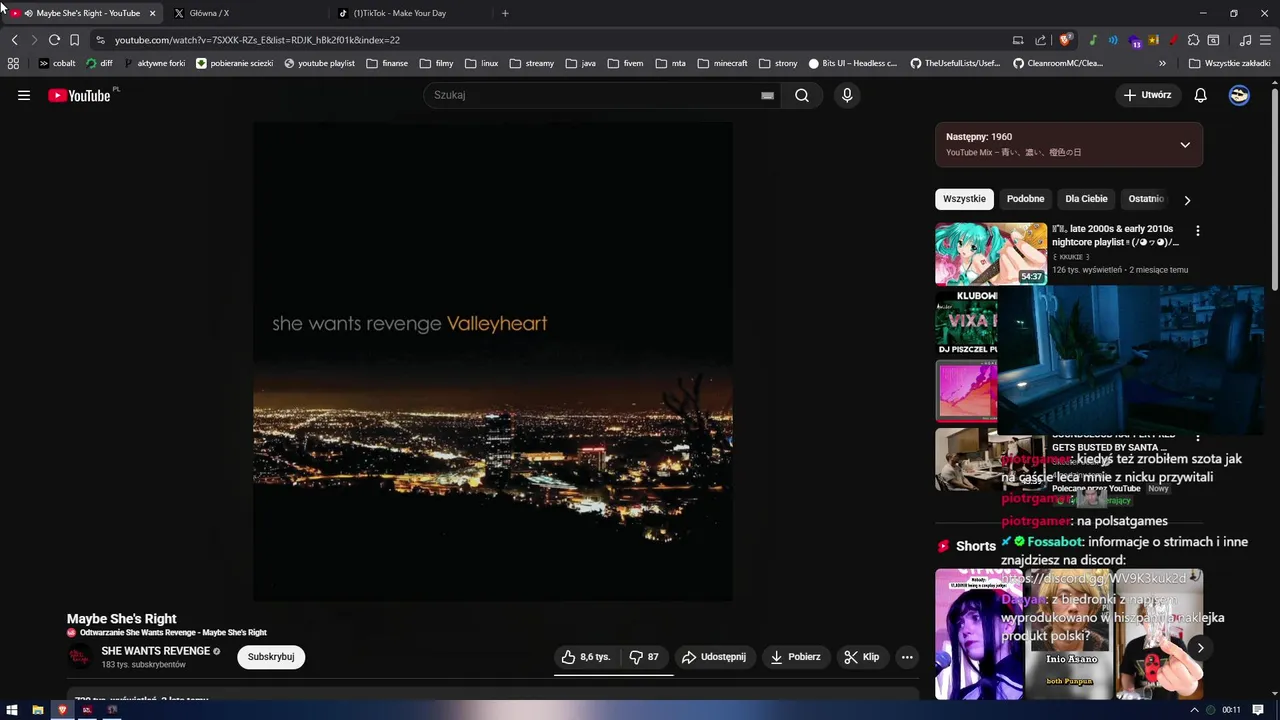Image resolution: width=1280 pixels, height=720 pixels.
Task: Bookmark this page in address bar
Action: [74, 40]
